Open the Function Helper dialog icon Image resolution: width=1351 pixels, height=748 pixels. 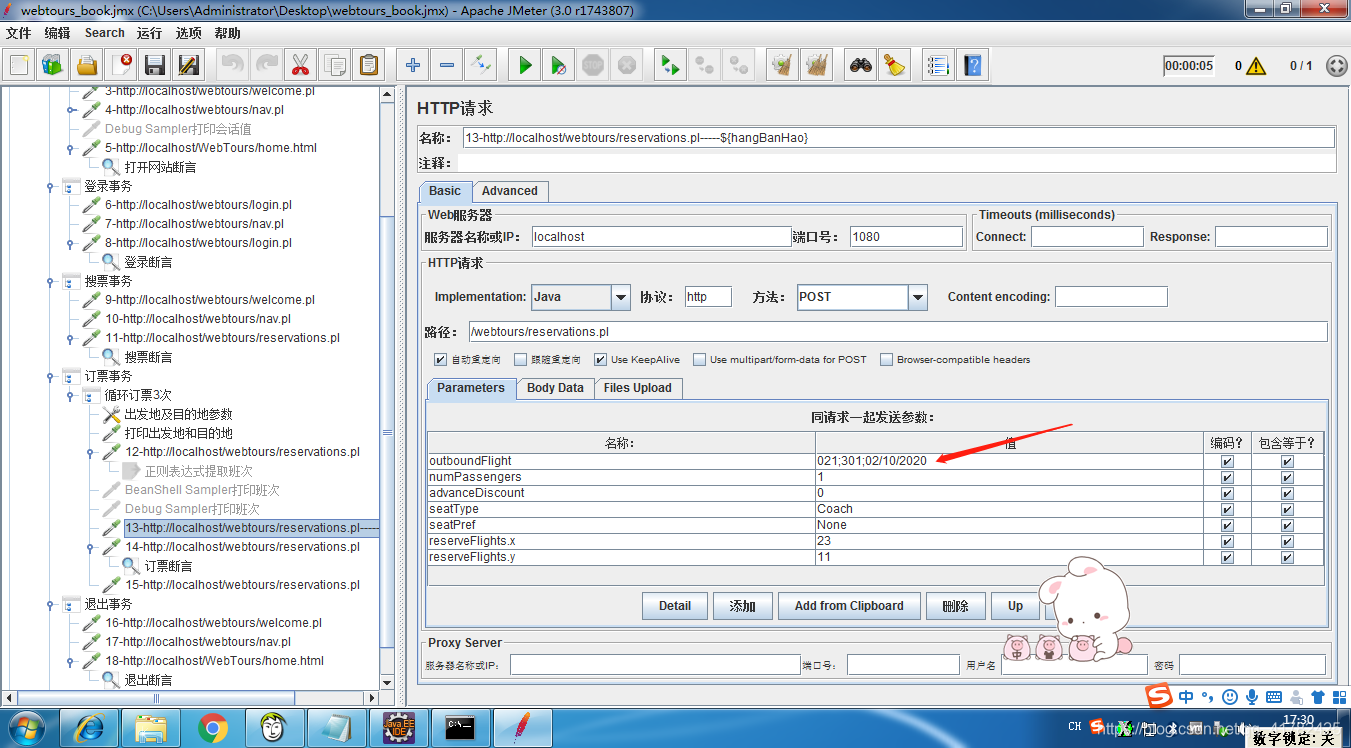coord(937,66)
